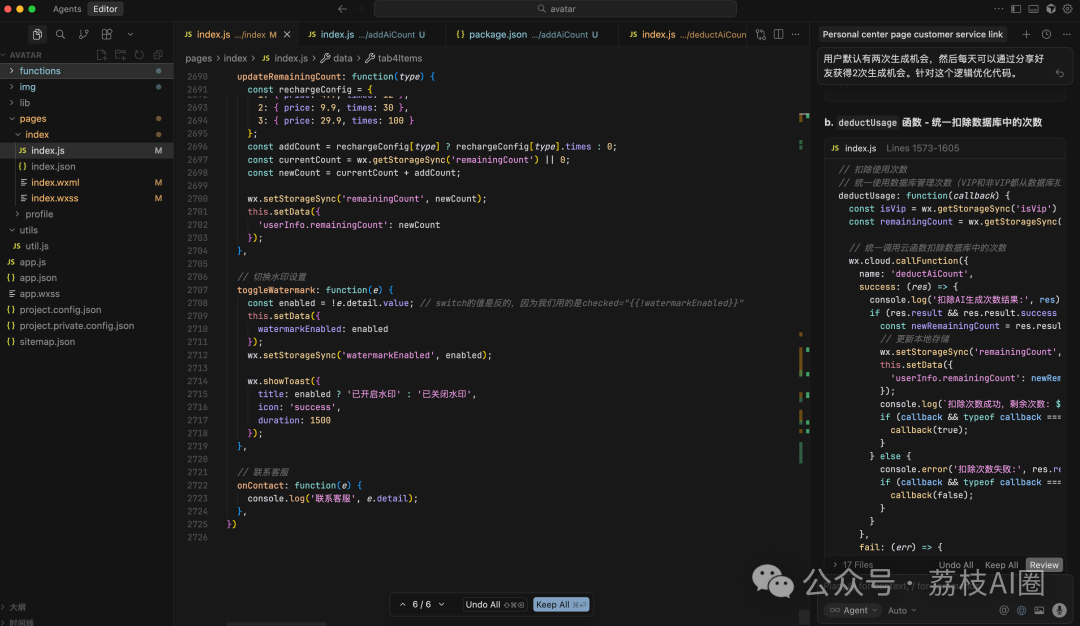
Task: Click the @ mention icon in the chat input
Action: pyautogui.click(x=1004, y=610)
